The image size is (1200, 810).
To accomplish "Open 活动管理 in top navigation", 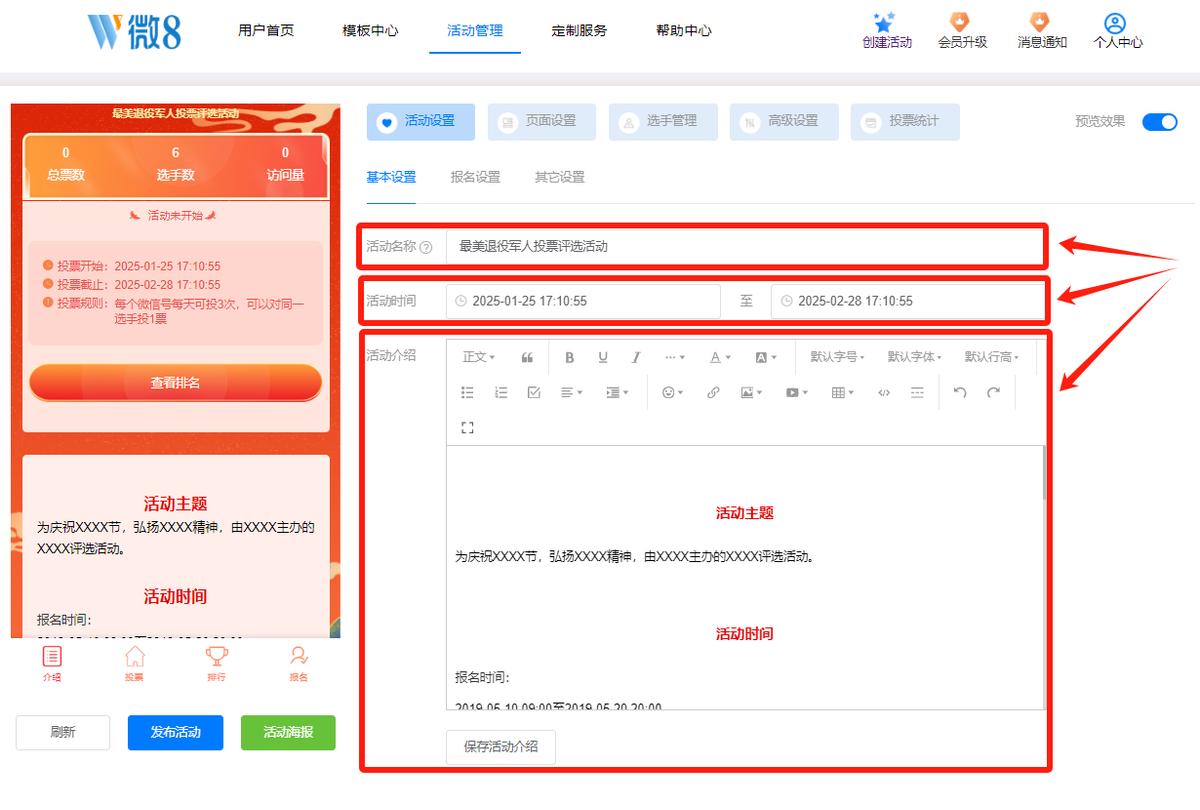I will tap(475, 31).
